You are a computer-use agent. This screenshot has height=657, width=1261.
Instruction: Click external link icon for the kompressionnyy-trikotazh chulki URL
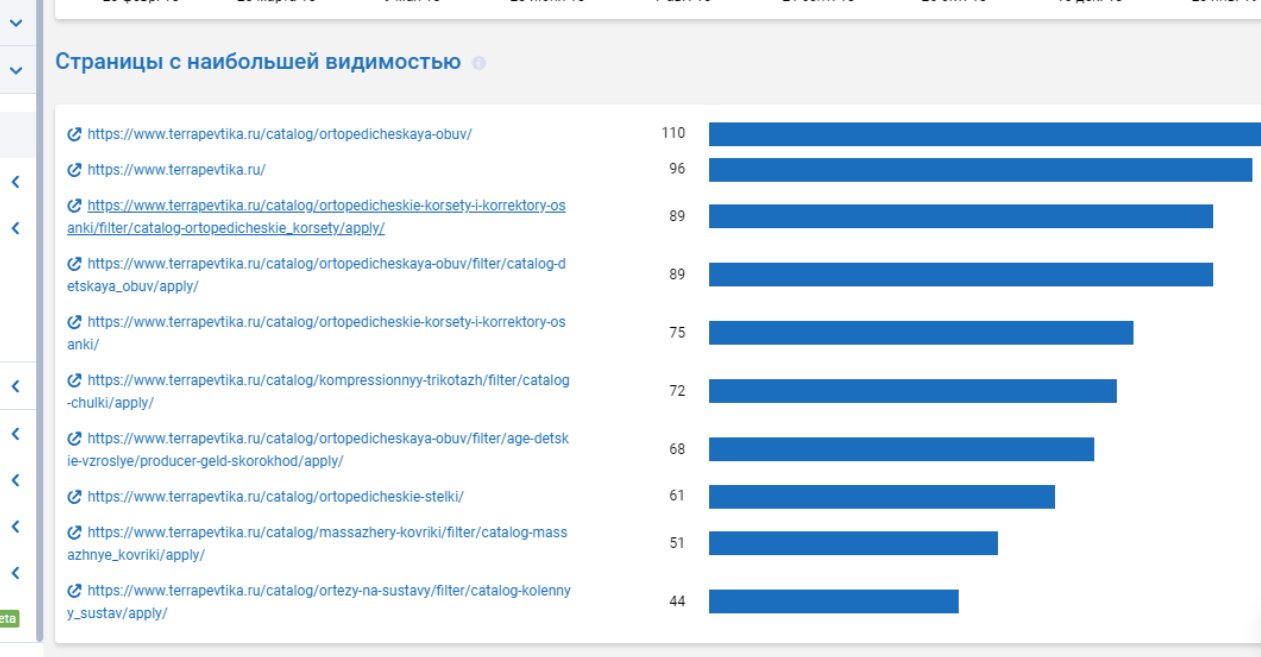(x=74, y=381)
